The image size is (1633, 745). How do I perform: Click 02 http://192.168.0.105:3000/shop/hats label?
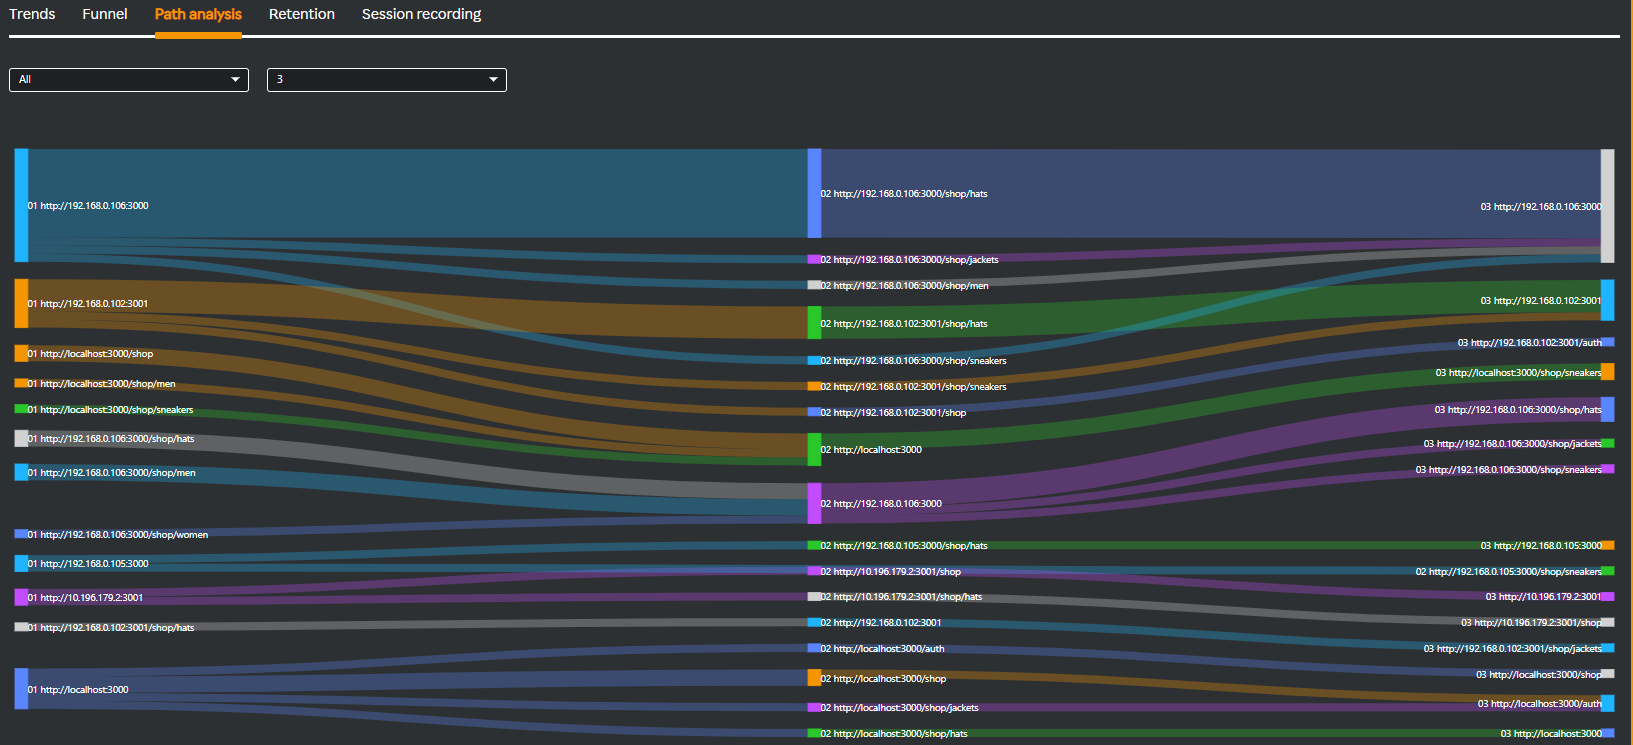[x=904, y=546]
